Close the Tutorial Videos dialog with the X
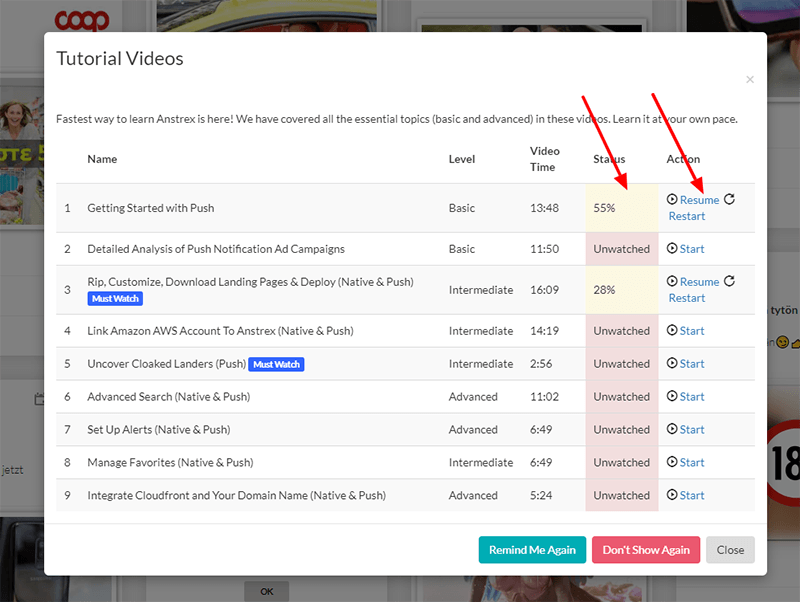The height and width of the screenshot is (602, 800). tap(749, 80)
